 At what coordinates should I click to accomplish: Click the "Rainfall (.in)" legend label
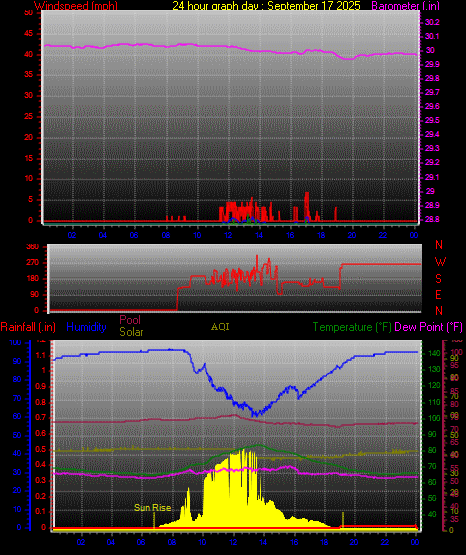pos(28,327)
